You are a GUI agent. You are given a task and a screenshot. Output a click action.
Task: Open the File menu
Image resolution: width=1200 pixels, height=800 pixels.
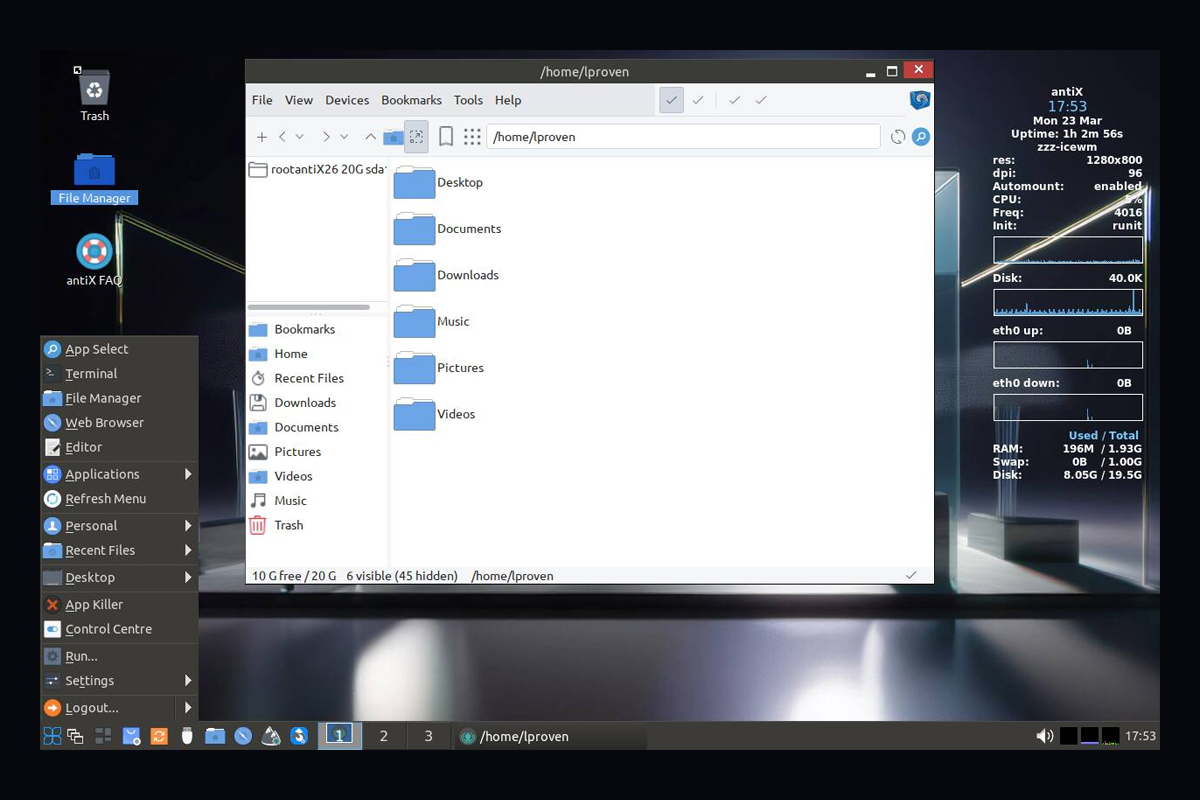click(262, 100)
